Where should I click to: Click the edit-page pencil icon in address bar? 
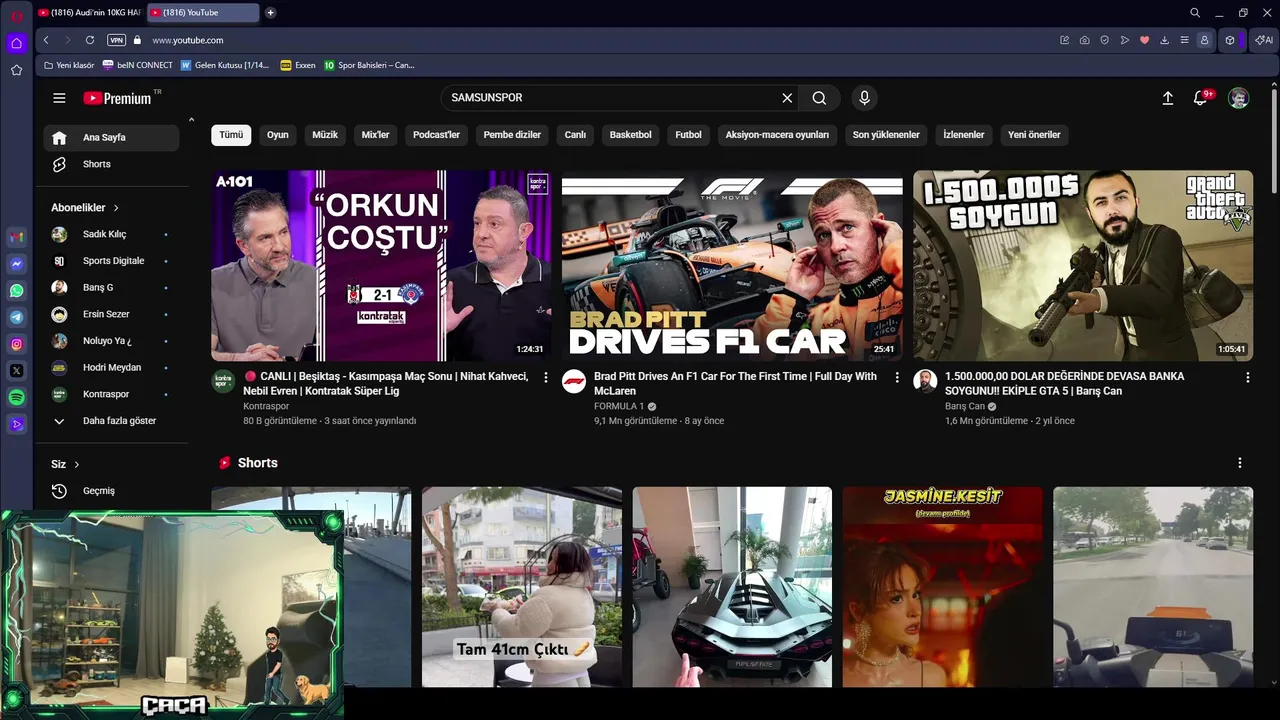pyautogui.click(x=1065, y=40)
